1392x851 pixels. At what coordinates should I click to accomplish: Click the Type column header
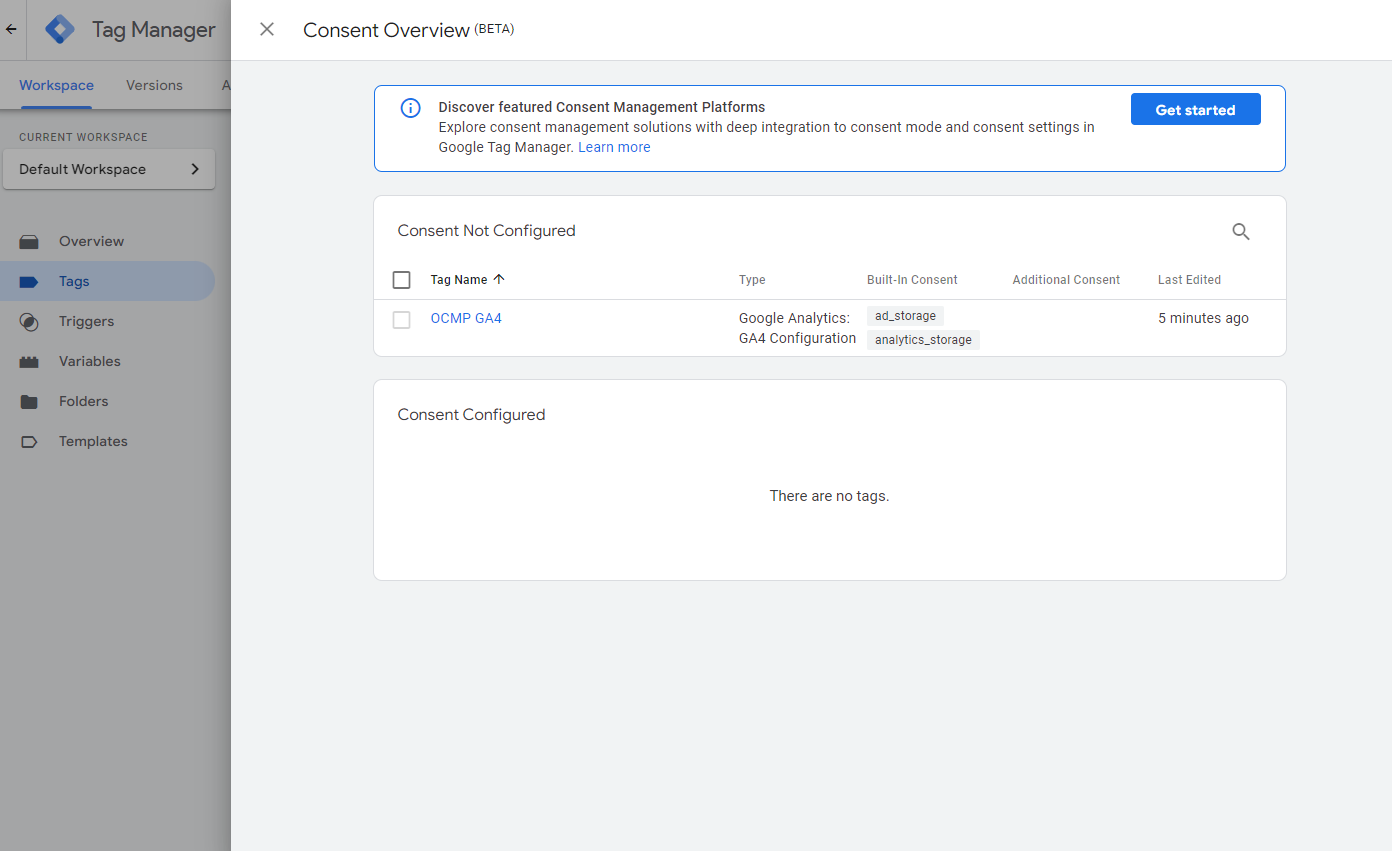752,280
